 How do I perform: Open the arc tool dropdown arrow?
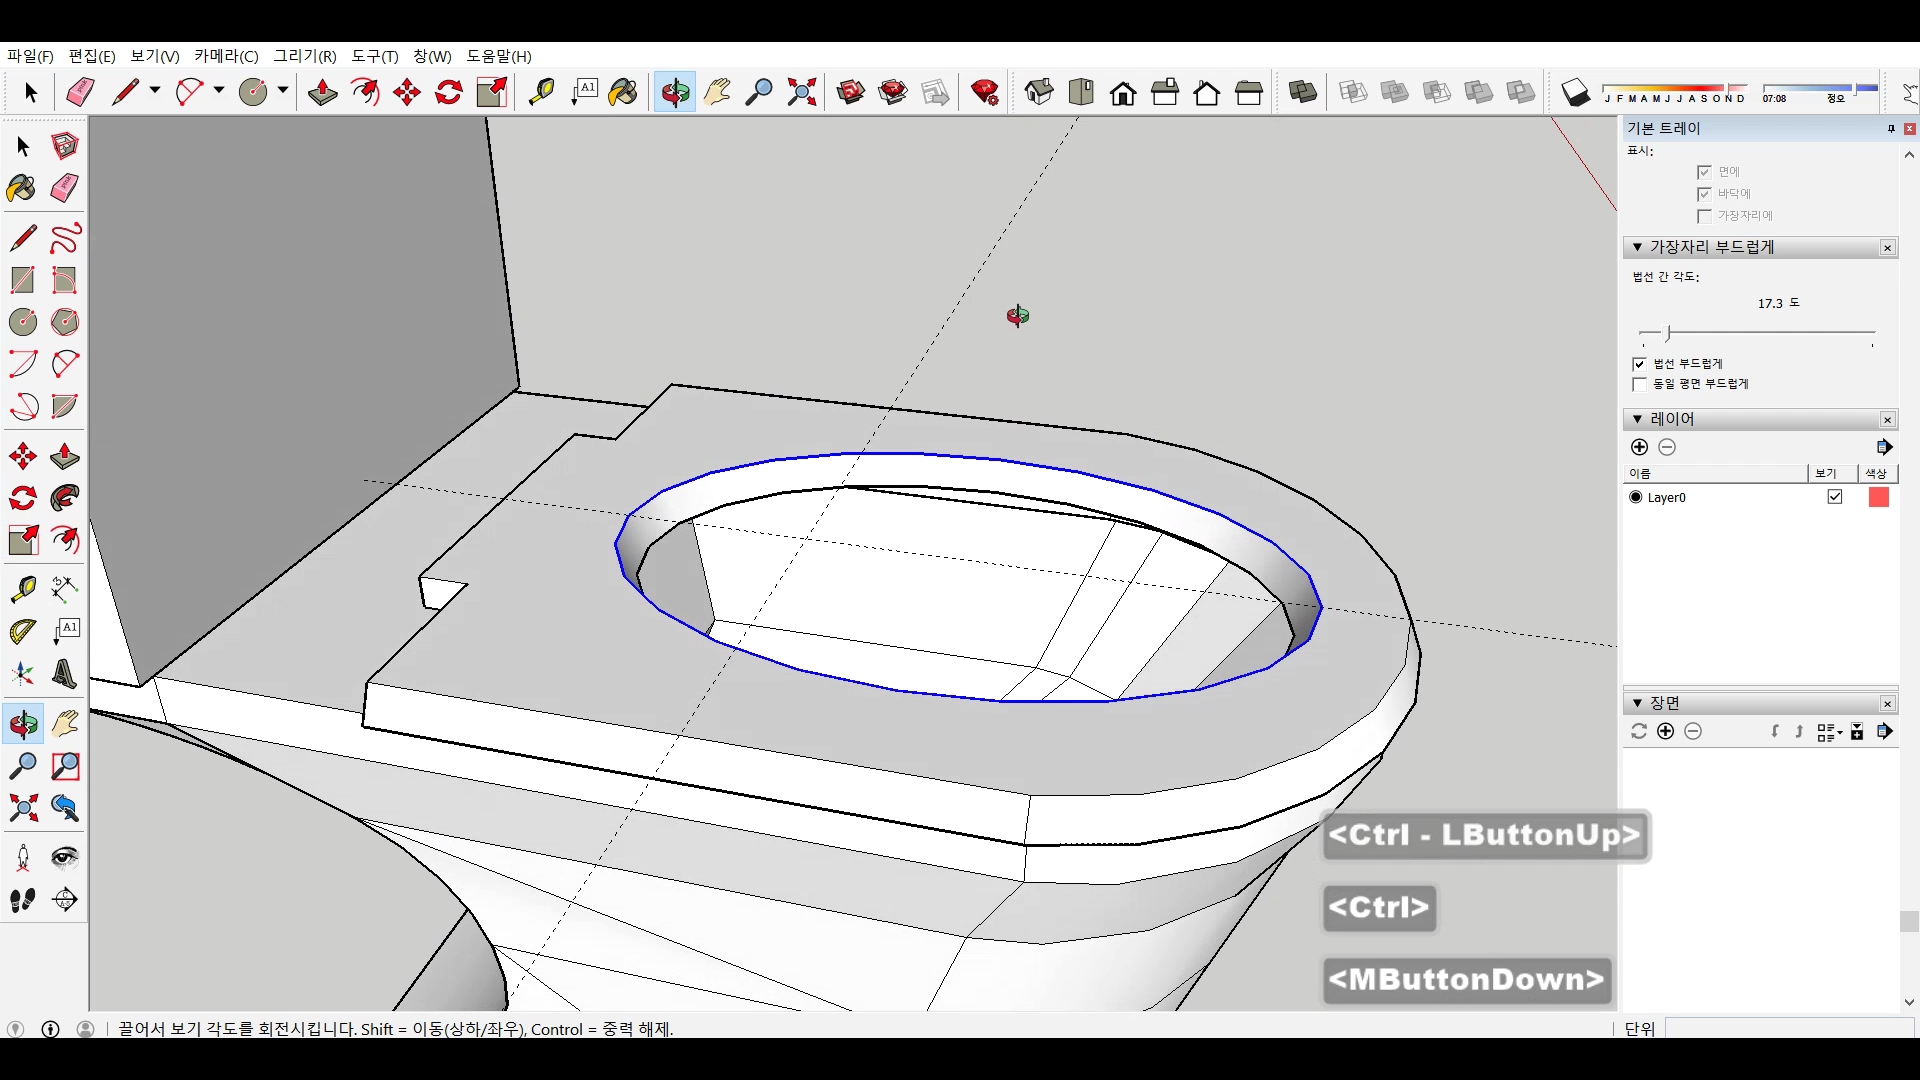coord(219,91)
